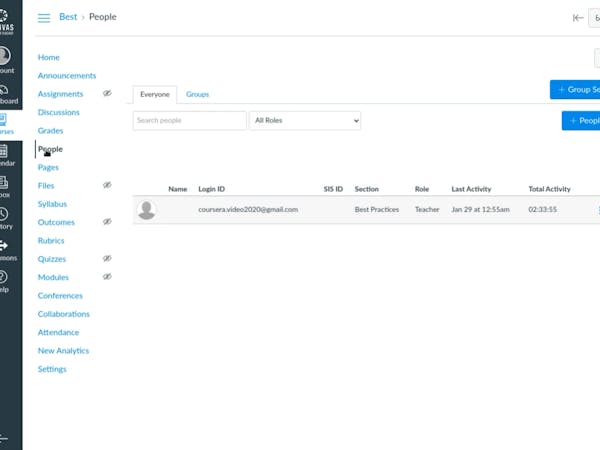Open New Analytics in course navigation
The image size is (600, 450).
[x=63, y=351]
